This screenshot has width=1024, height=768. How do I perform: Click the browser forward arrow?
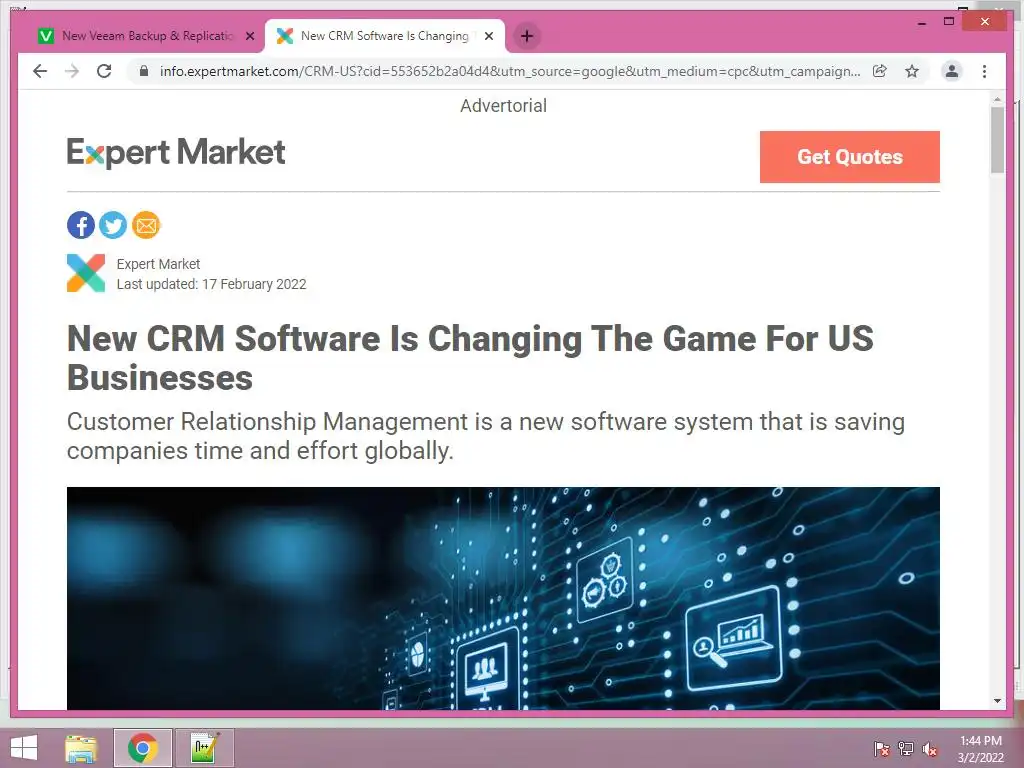pos(72,71)
